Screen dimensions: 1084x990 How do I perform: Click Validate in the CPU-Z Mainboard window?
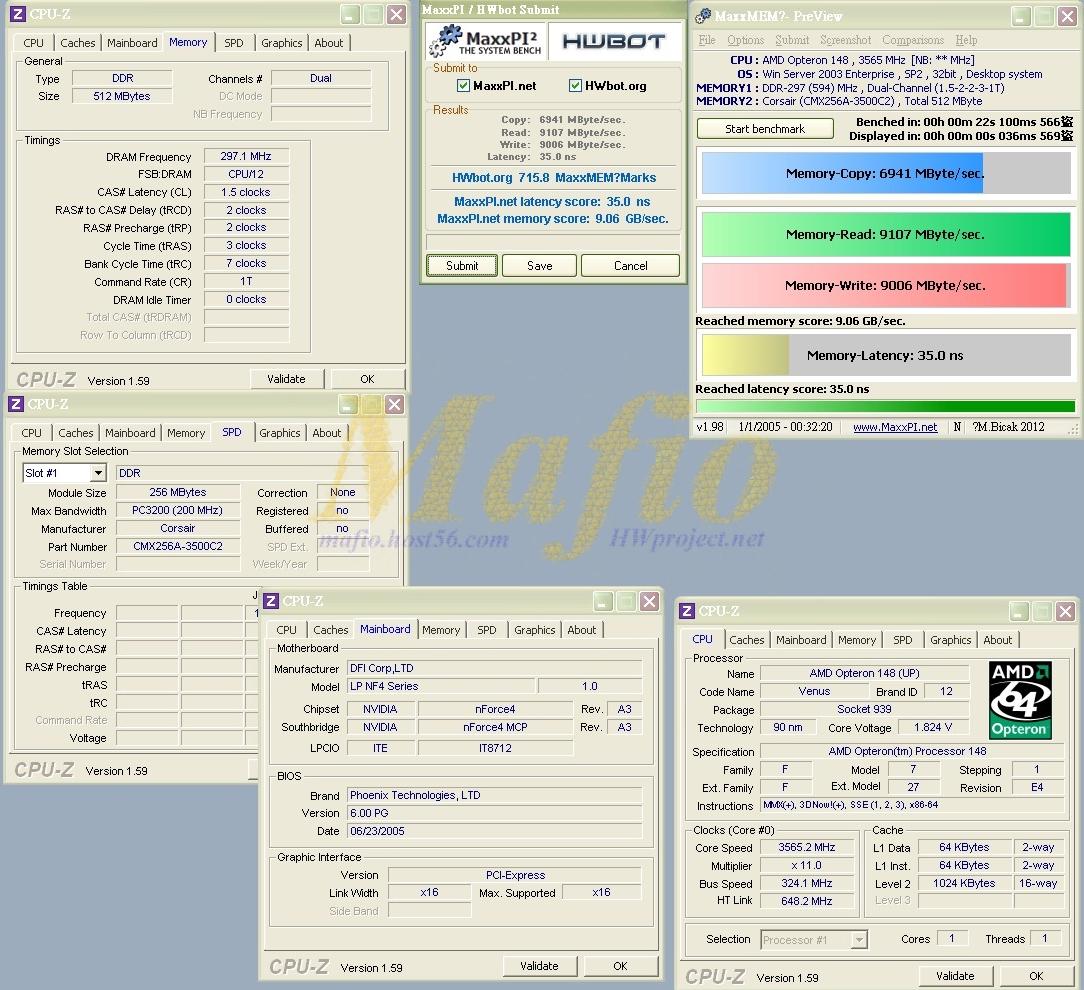point(539,966)
